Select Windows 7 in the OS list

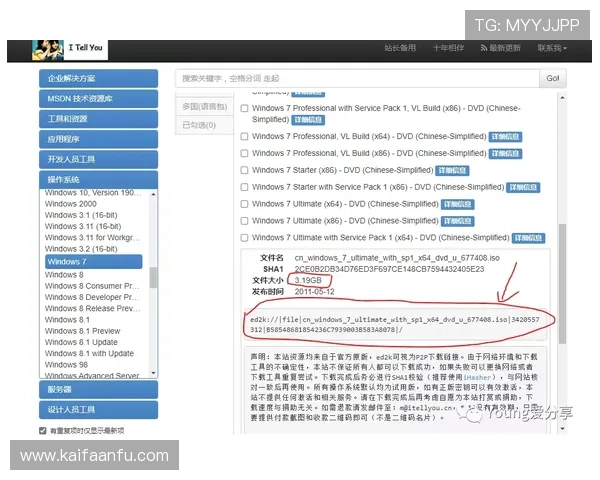tap(94, 262)
